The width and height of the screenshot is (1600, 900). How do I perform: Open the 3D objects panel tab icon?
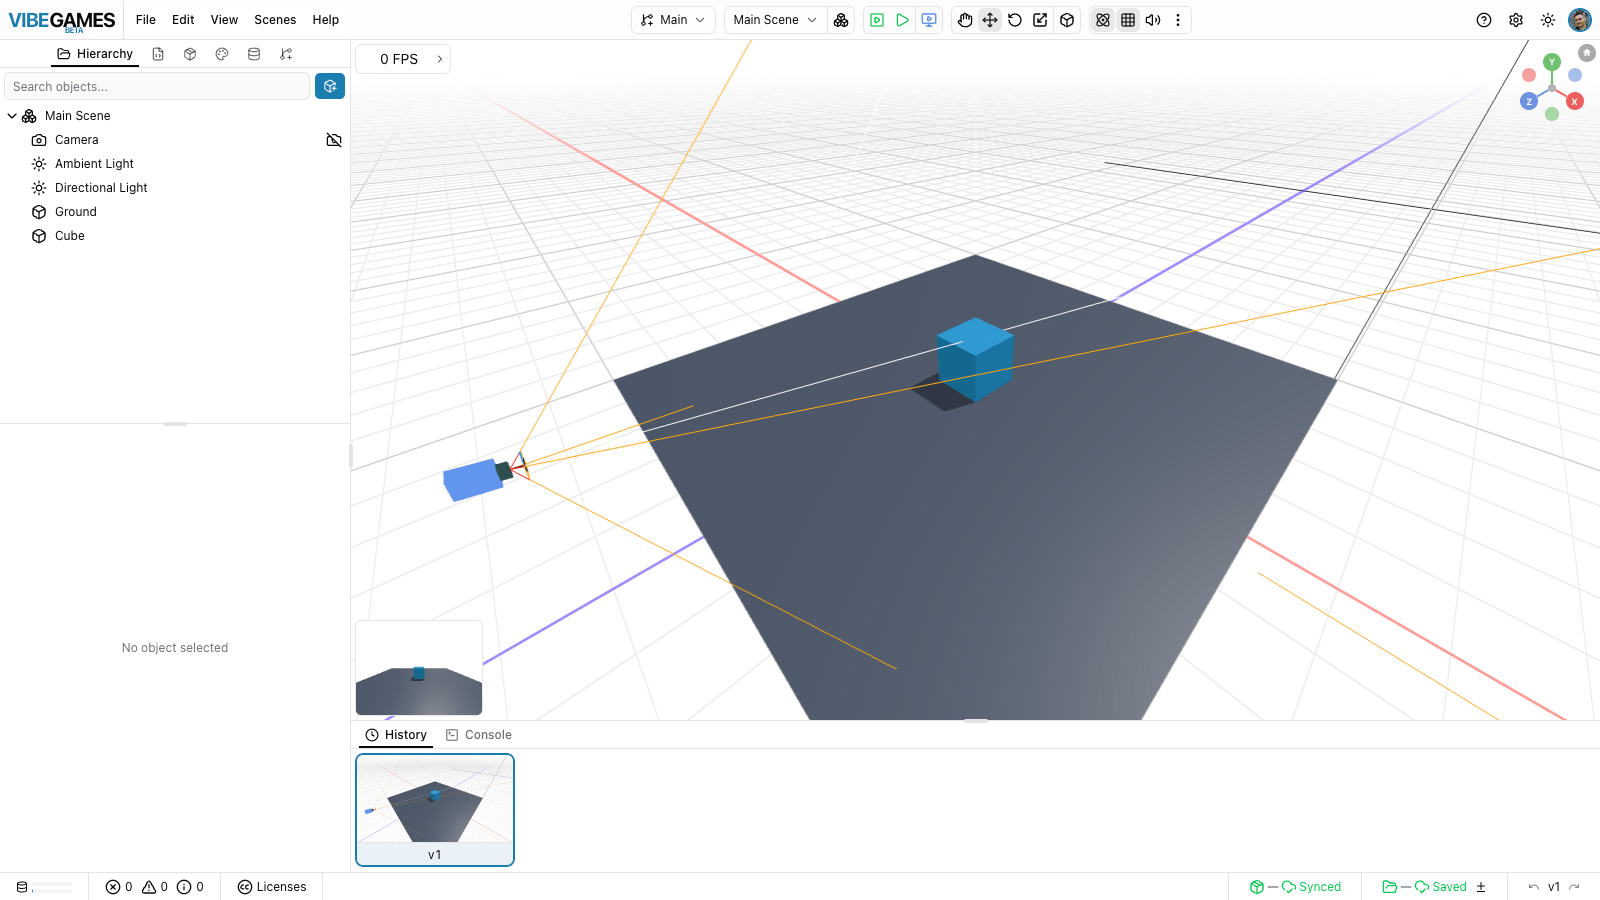(x=190, y=54)
